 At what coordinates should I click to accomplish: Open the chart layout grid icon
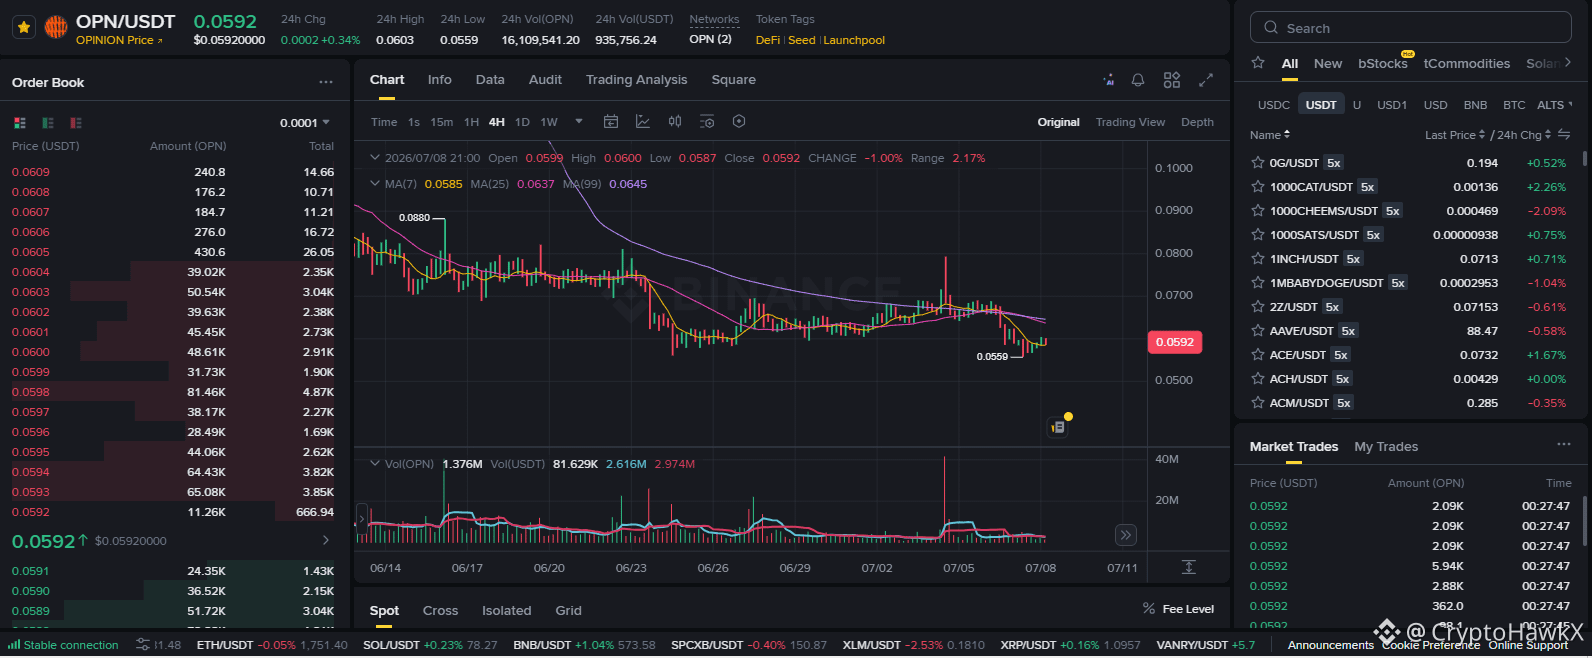[x=1172, y=80]
